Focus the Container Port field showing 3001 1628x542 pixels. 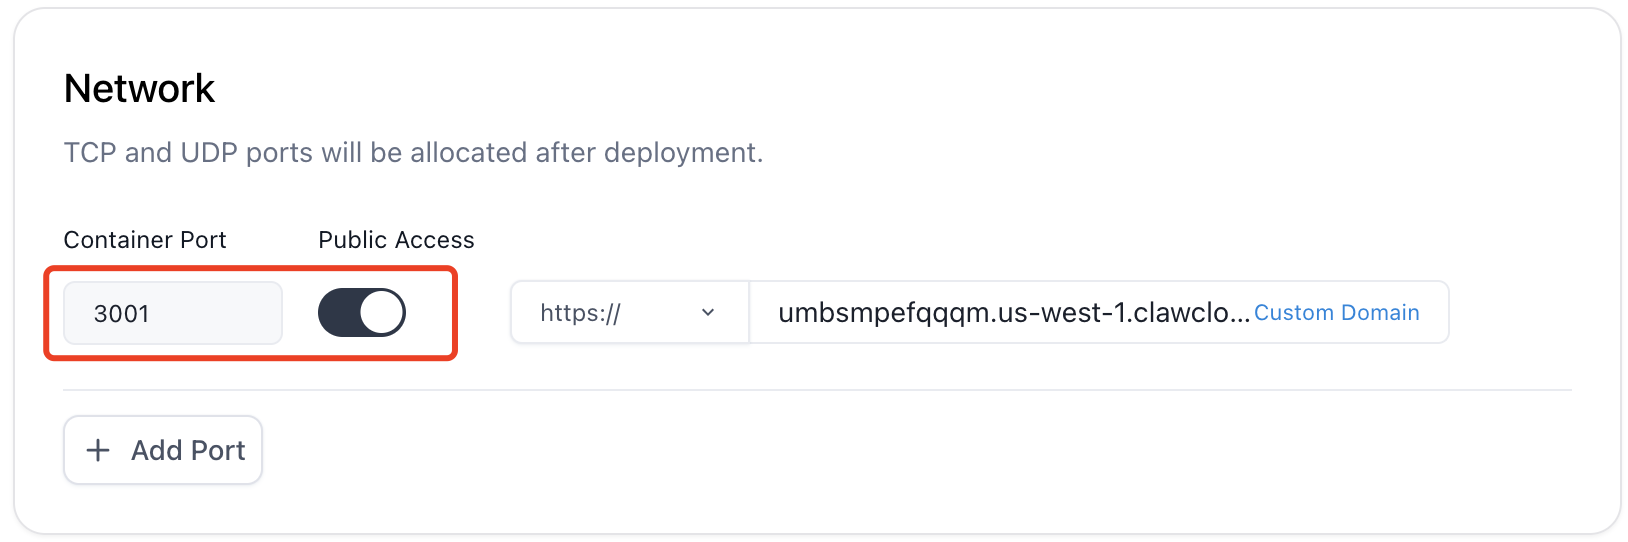(172, 313)
